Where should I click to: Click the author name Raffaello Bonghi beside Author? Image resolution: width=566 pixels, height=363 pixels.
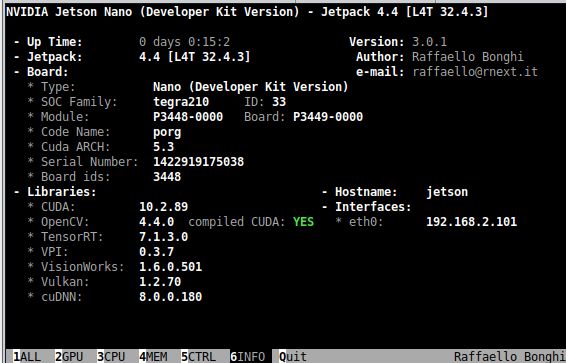pyautogui.click(x=468, y=57)
